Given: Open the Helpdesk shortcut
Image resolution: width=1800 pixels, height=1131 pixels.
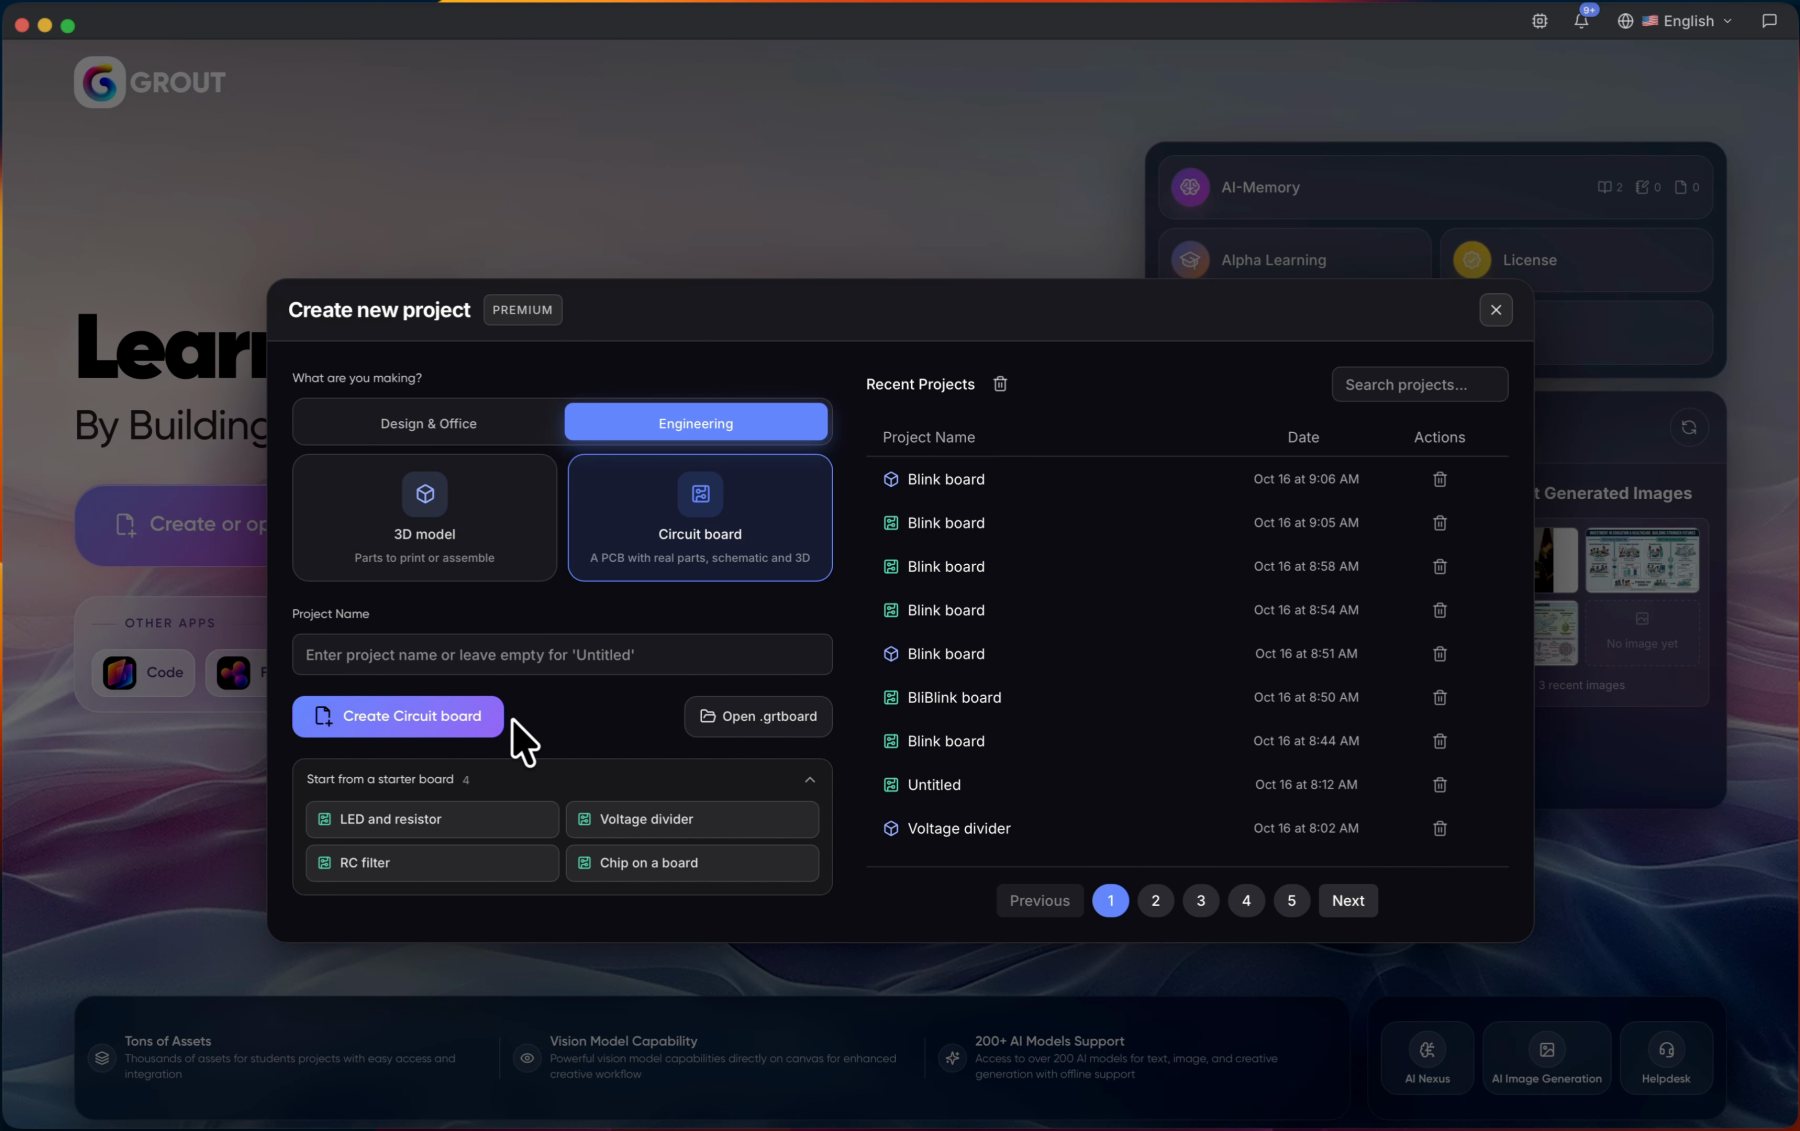Looking at the screenshot, I should [1666, 1058].
